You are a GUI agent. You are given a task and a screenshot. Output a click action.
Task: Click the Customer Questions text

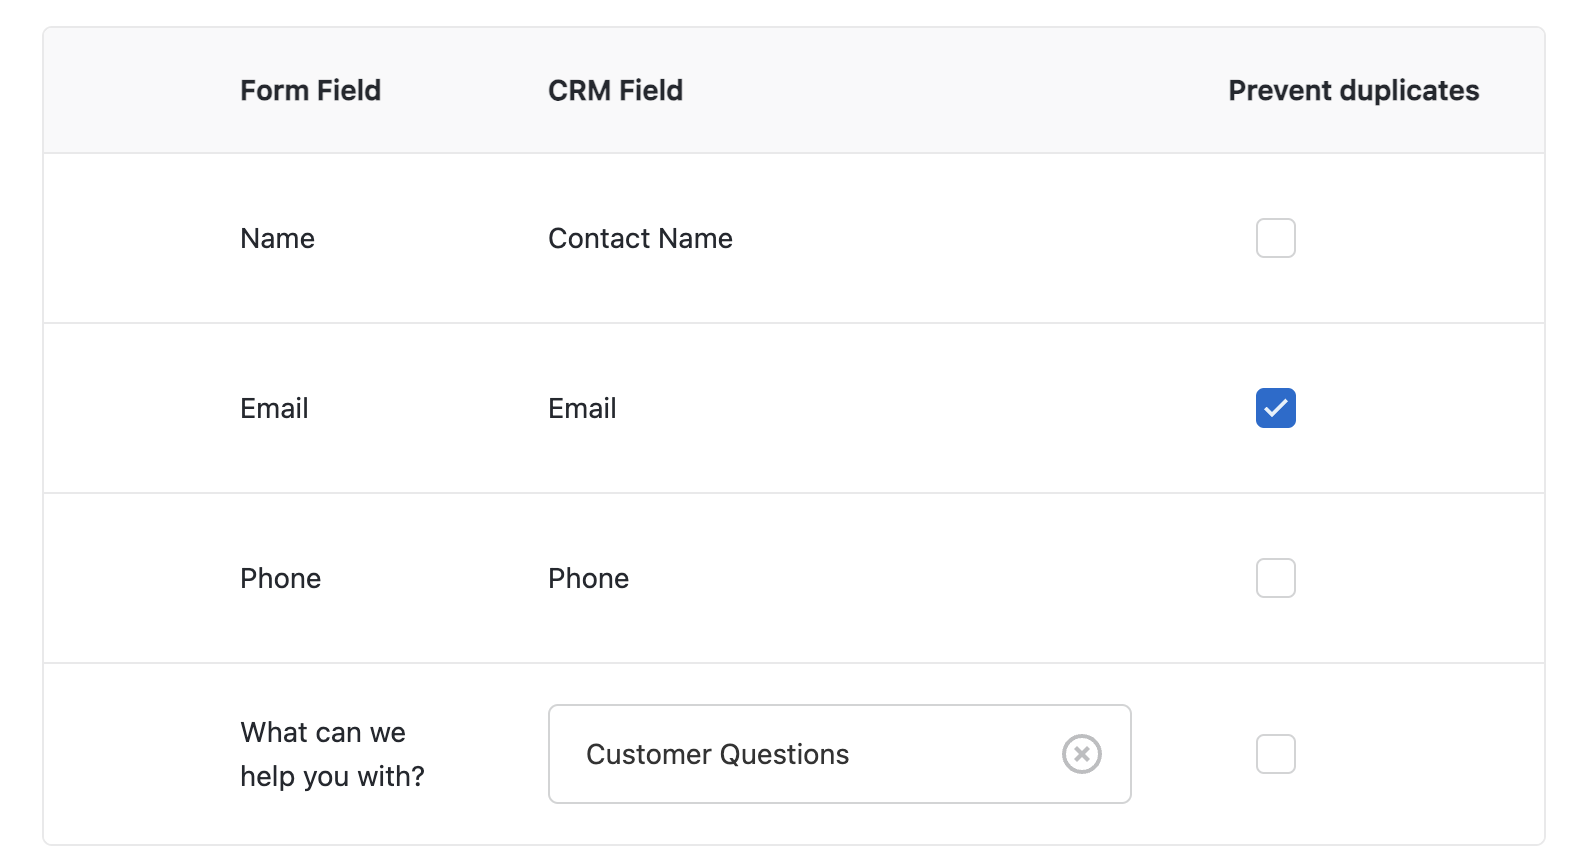tap(717, 755)
